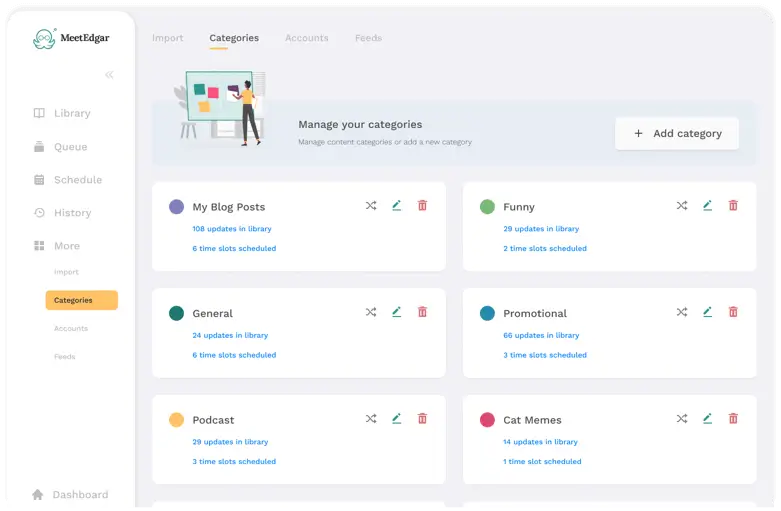781x511 pixels.
Task: Open 2 time slots scheduled link
Action: 545,248
